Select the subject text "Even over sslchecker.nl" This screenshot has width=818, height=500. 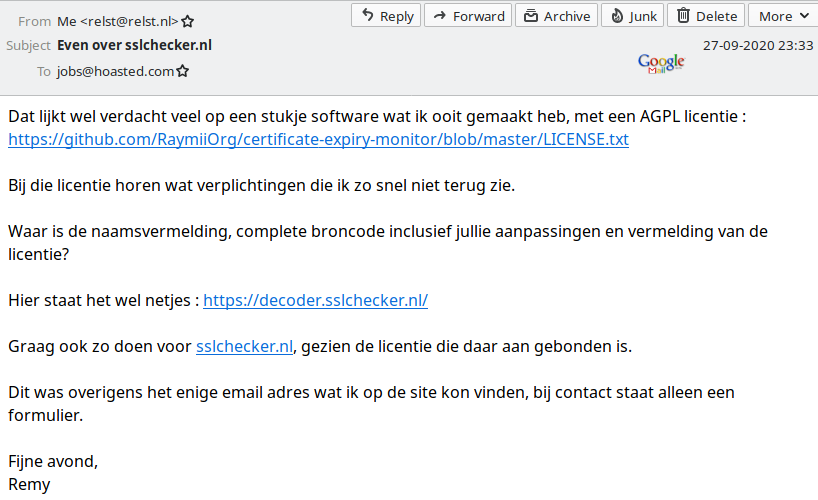pyautogui.click(x=134, y=46)
